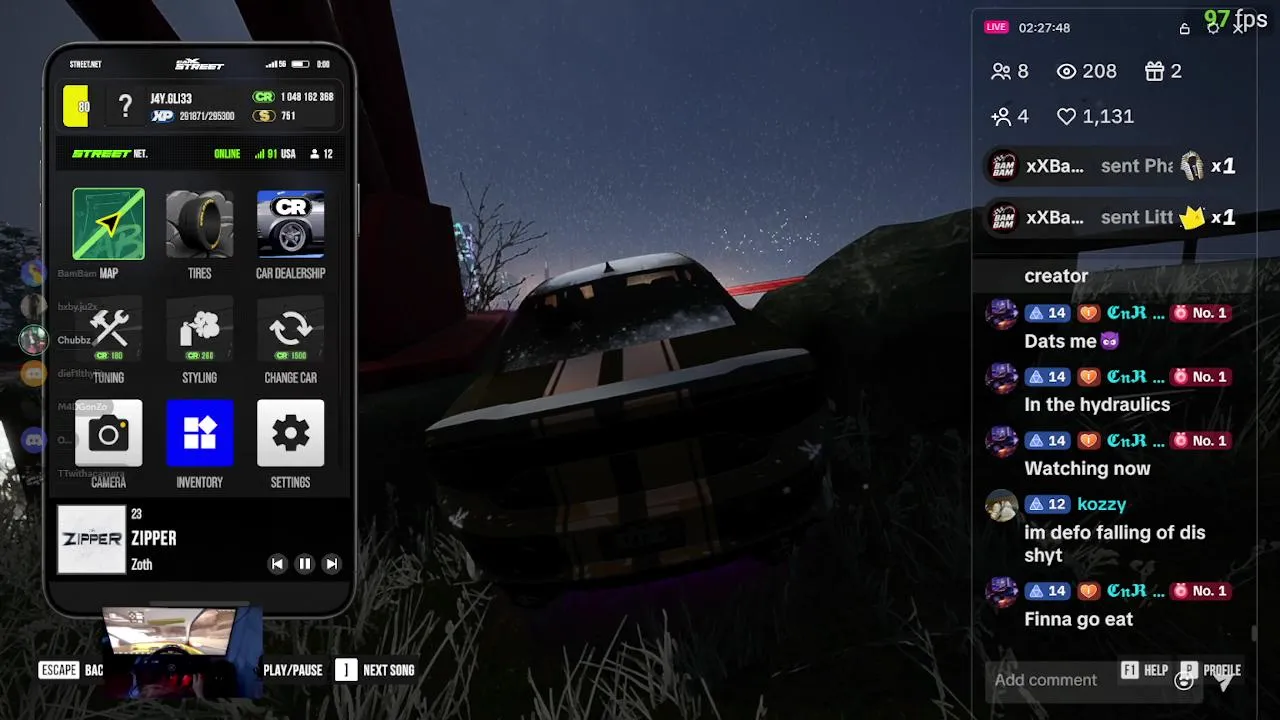Click the Street Net logo banner
Image resolution: width=1280 pixels, height=720 pixels.
pos(110,154)
